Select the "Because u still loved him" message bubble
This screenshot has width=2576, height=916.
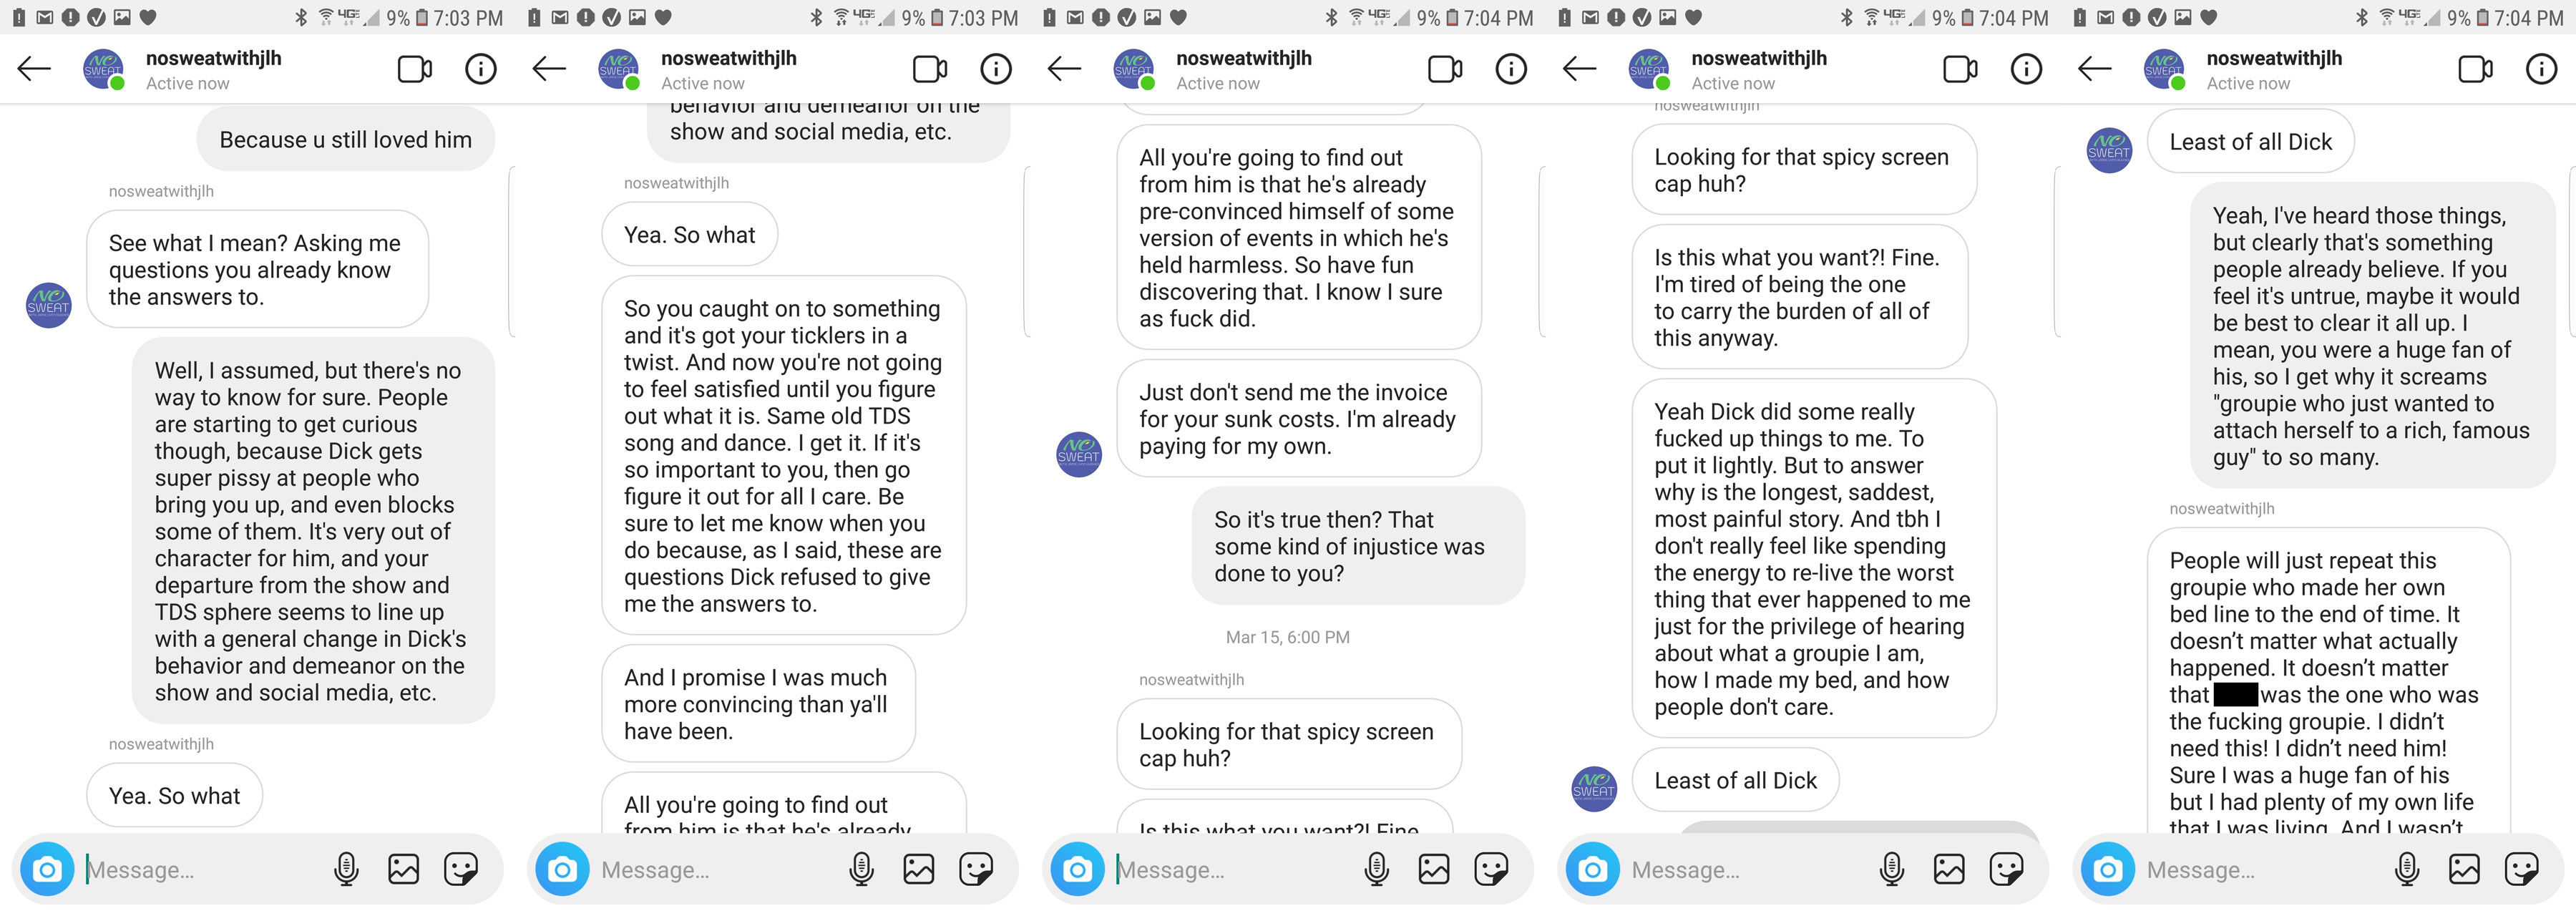(x=345, y=140)
